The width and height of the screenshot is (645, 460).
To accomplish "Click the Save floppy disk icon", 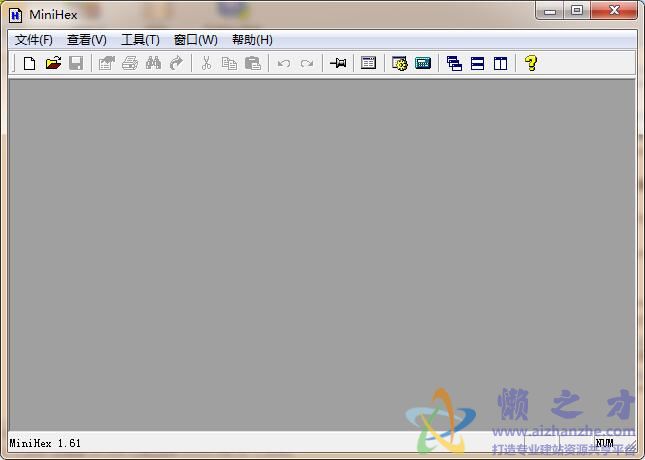I will (76, 63).
